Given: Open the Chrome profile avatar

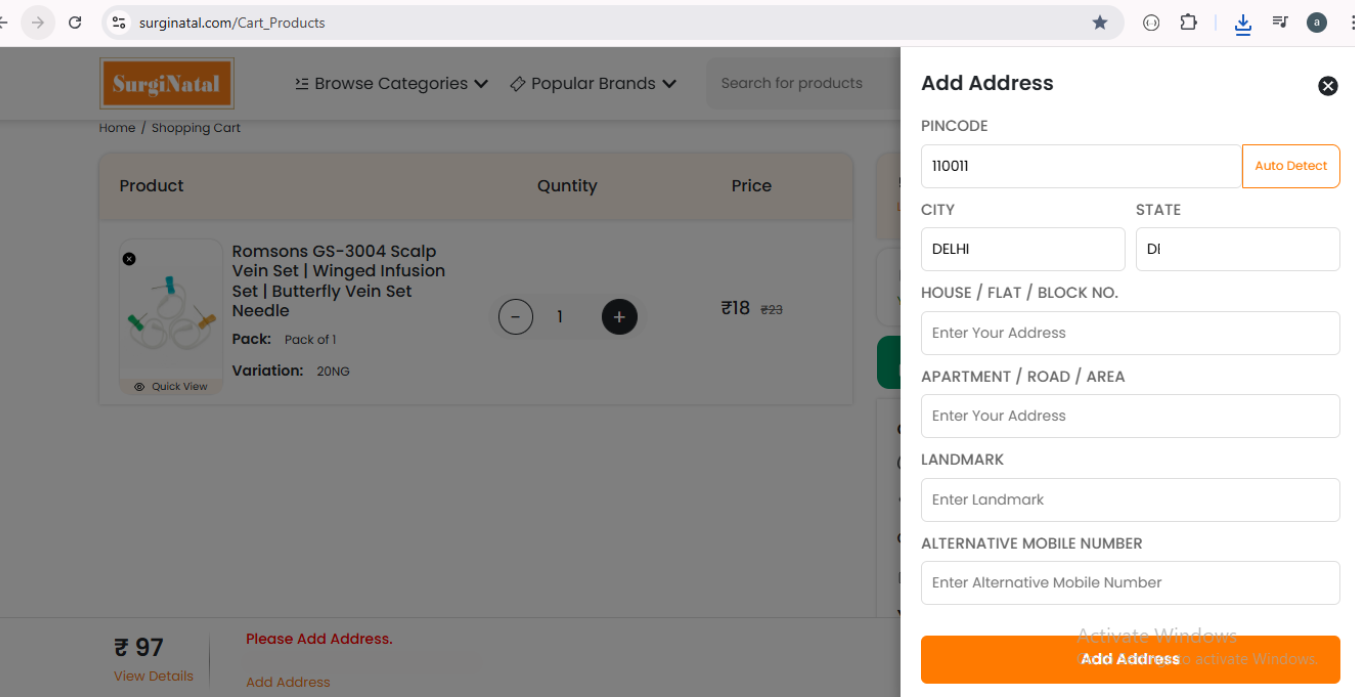Looking at the screenshot, I should click(x=1316, y=22).
